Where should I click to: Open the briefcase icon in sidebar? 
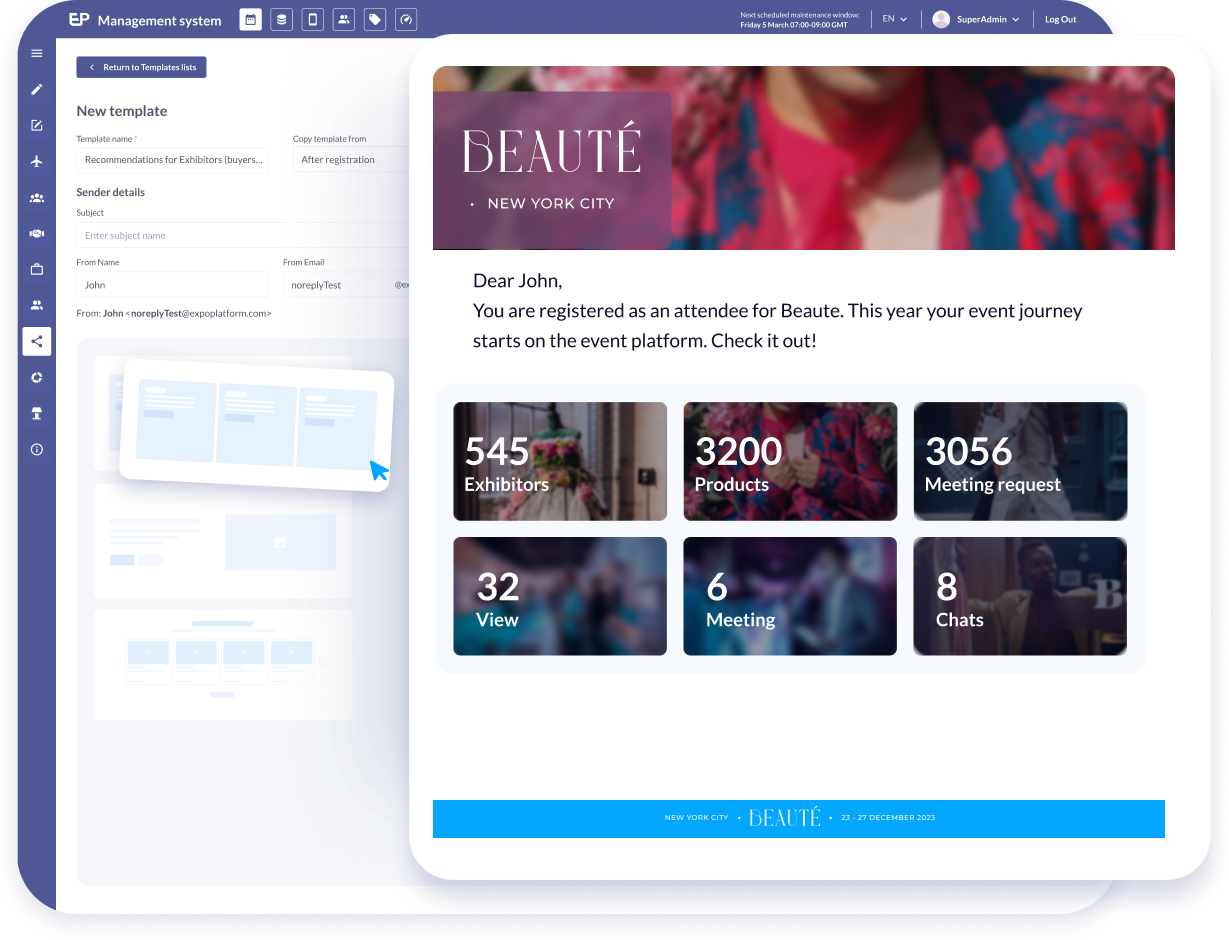point(37,269)
